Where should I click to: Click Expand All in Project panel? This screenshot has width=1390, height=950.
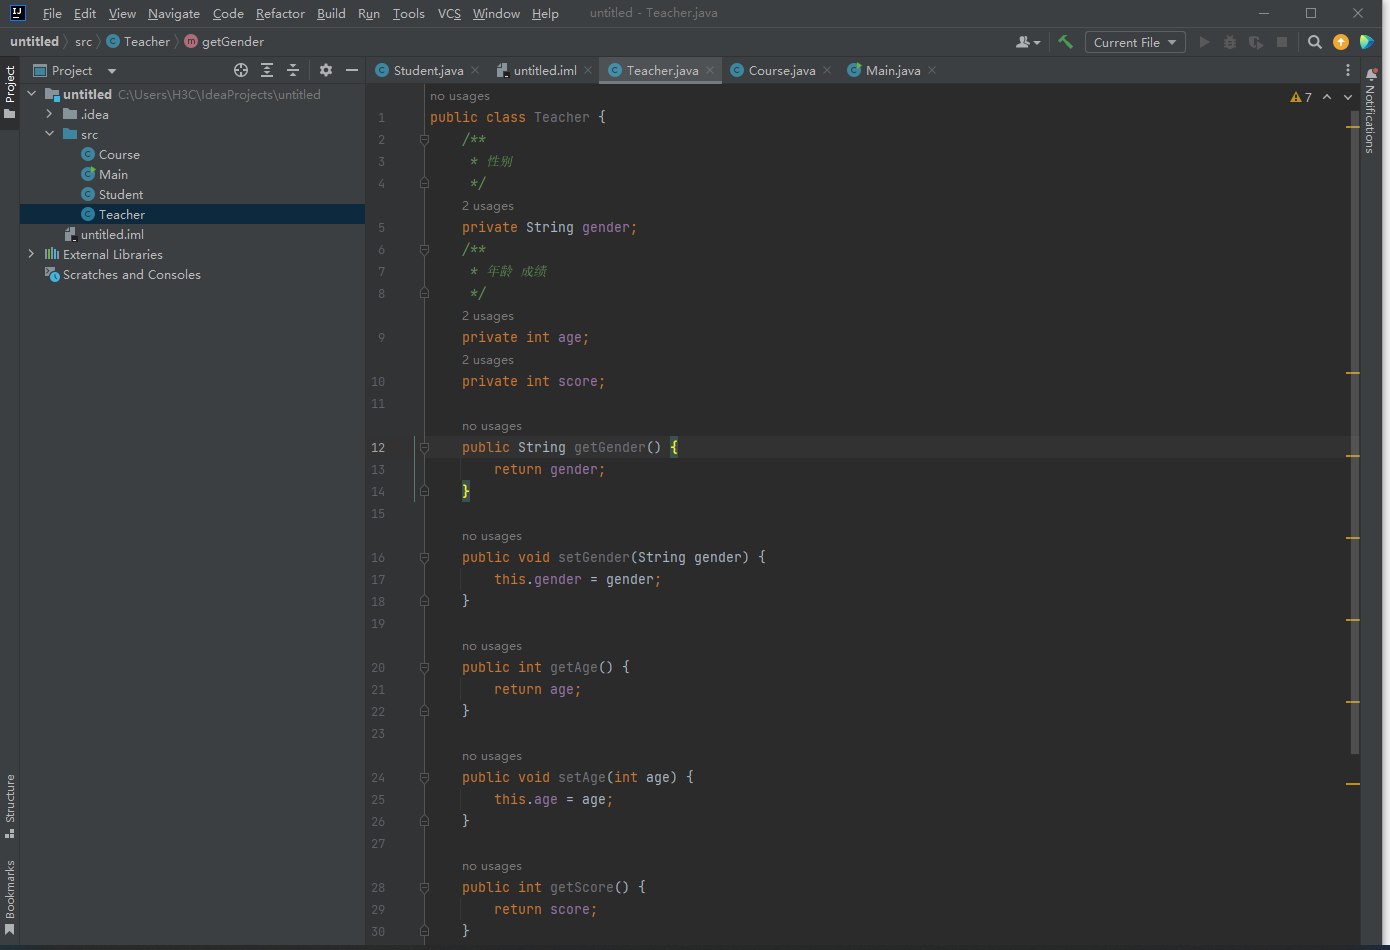point(267,70)
